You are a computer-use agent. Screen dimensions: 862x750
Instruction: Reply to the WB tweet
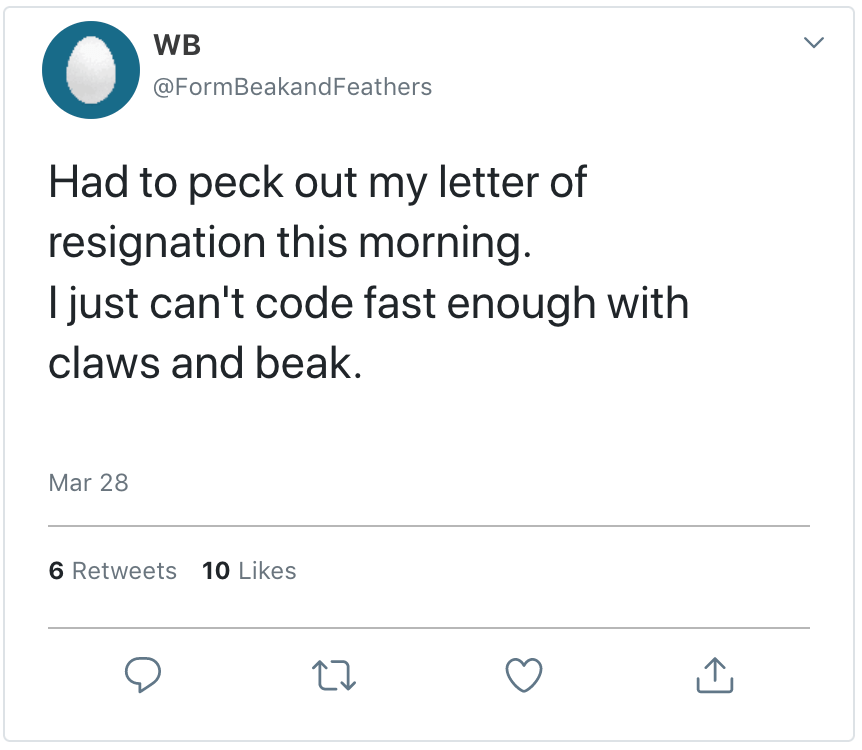coord(143,676)
